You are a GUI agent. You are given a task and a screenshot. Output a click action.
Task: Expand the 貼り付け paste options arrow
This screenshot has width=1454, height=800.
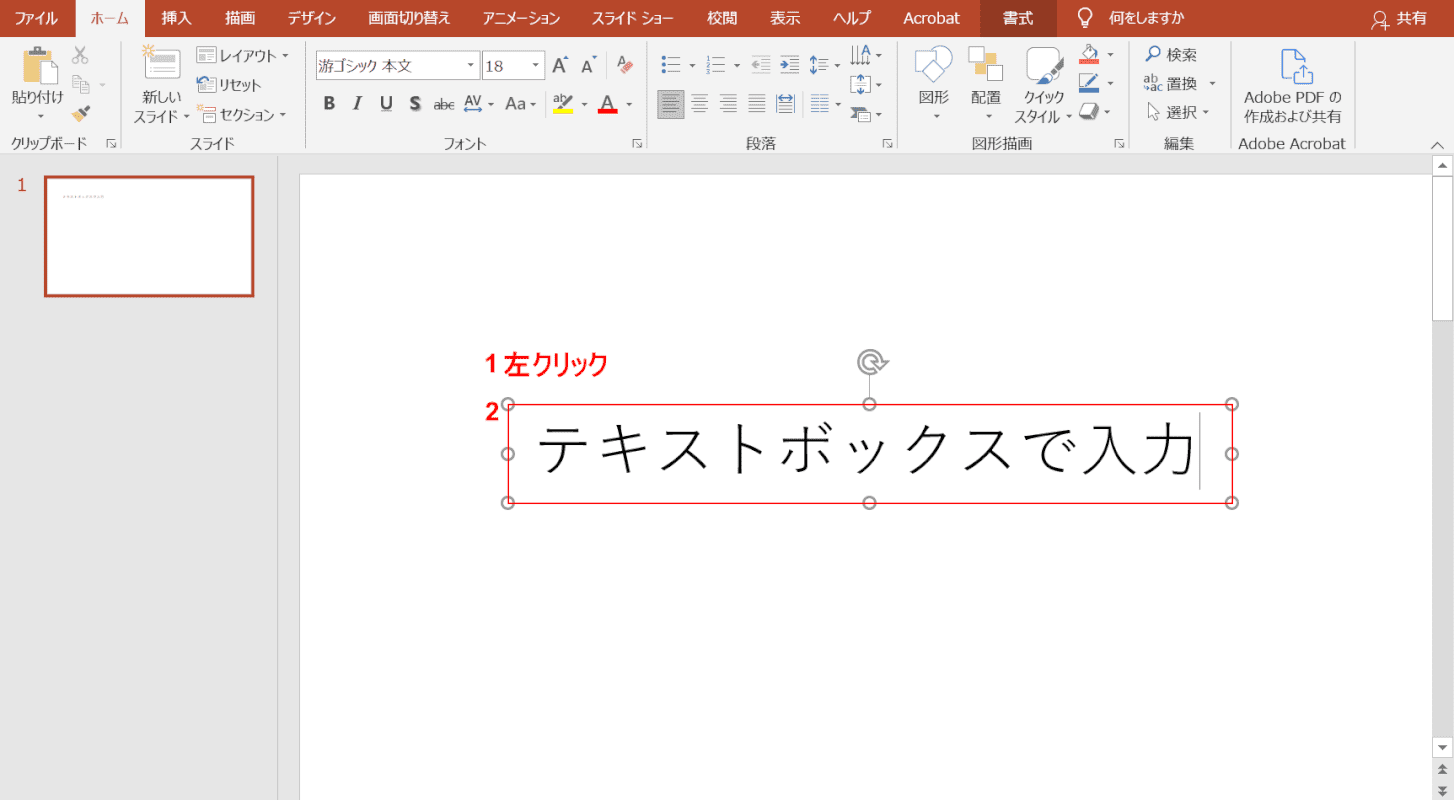(x=41, y=117)
